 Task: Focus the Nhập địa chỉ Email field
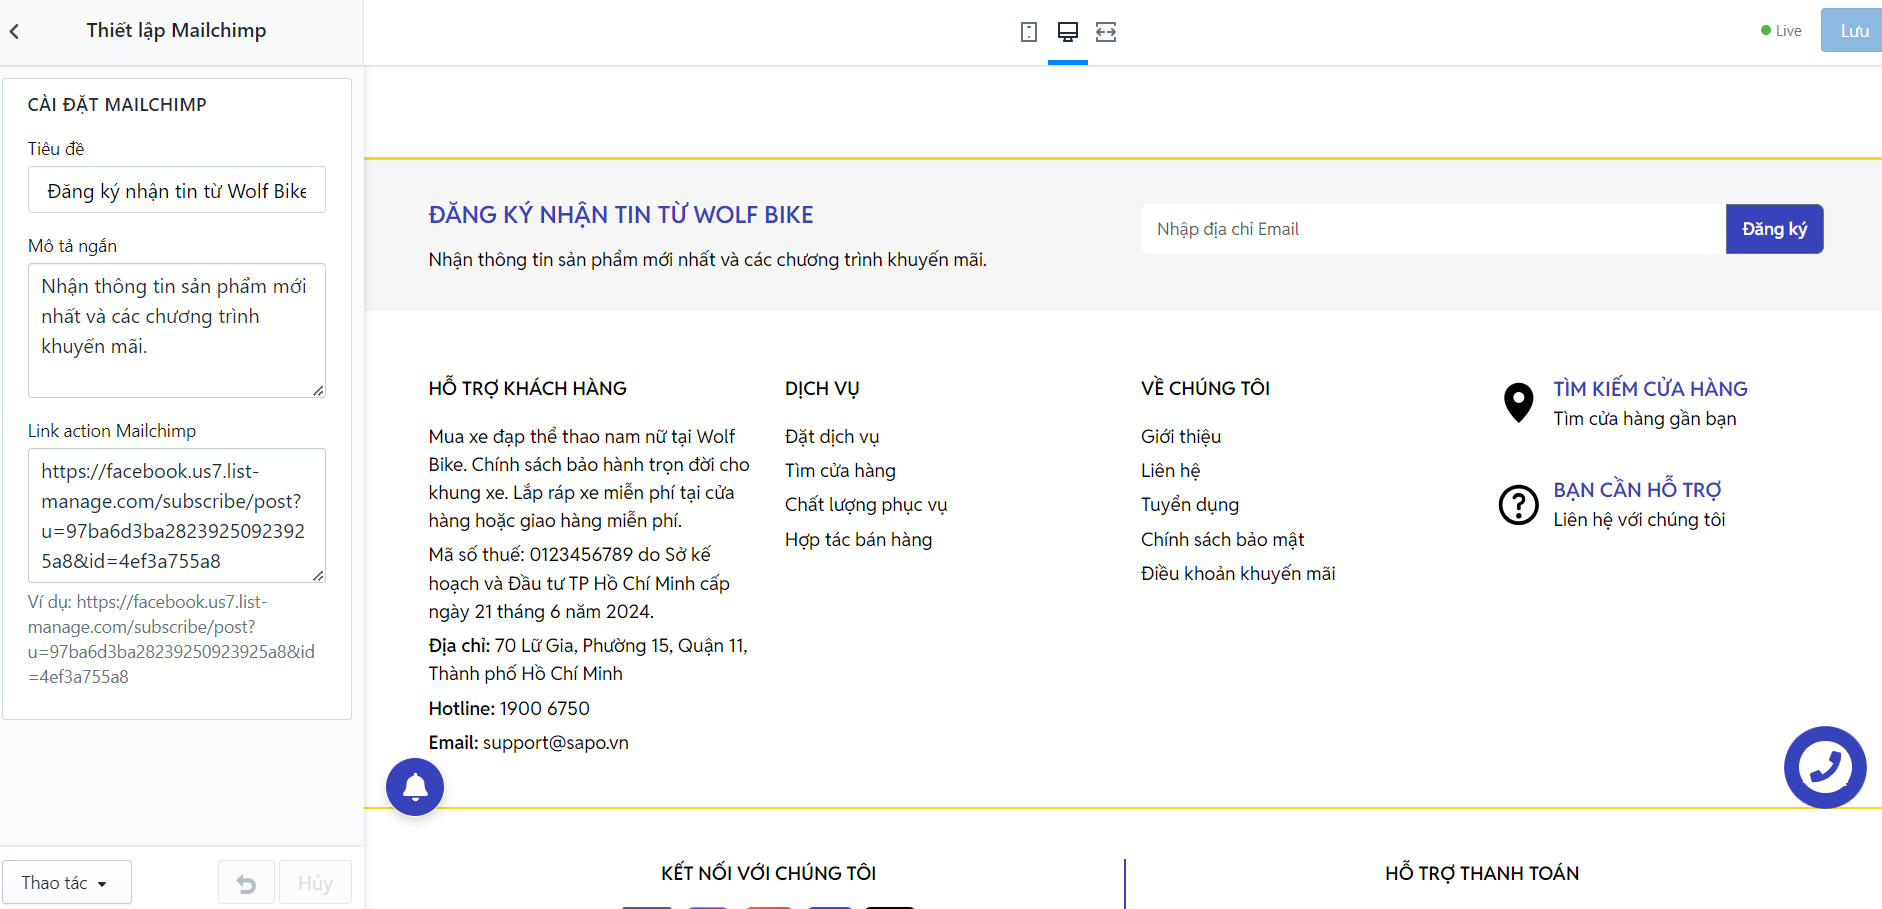pos(1433,229)
